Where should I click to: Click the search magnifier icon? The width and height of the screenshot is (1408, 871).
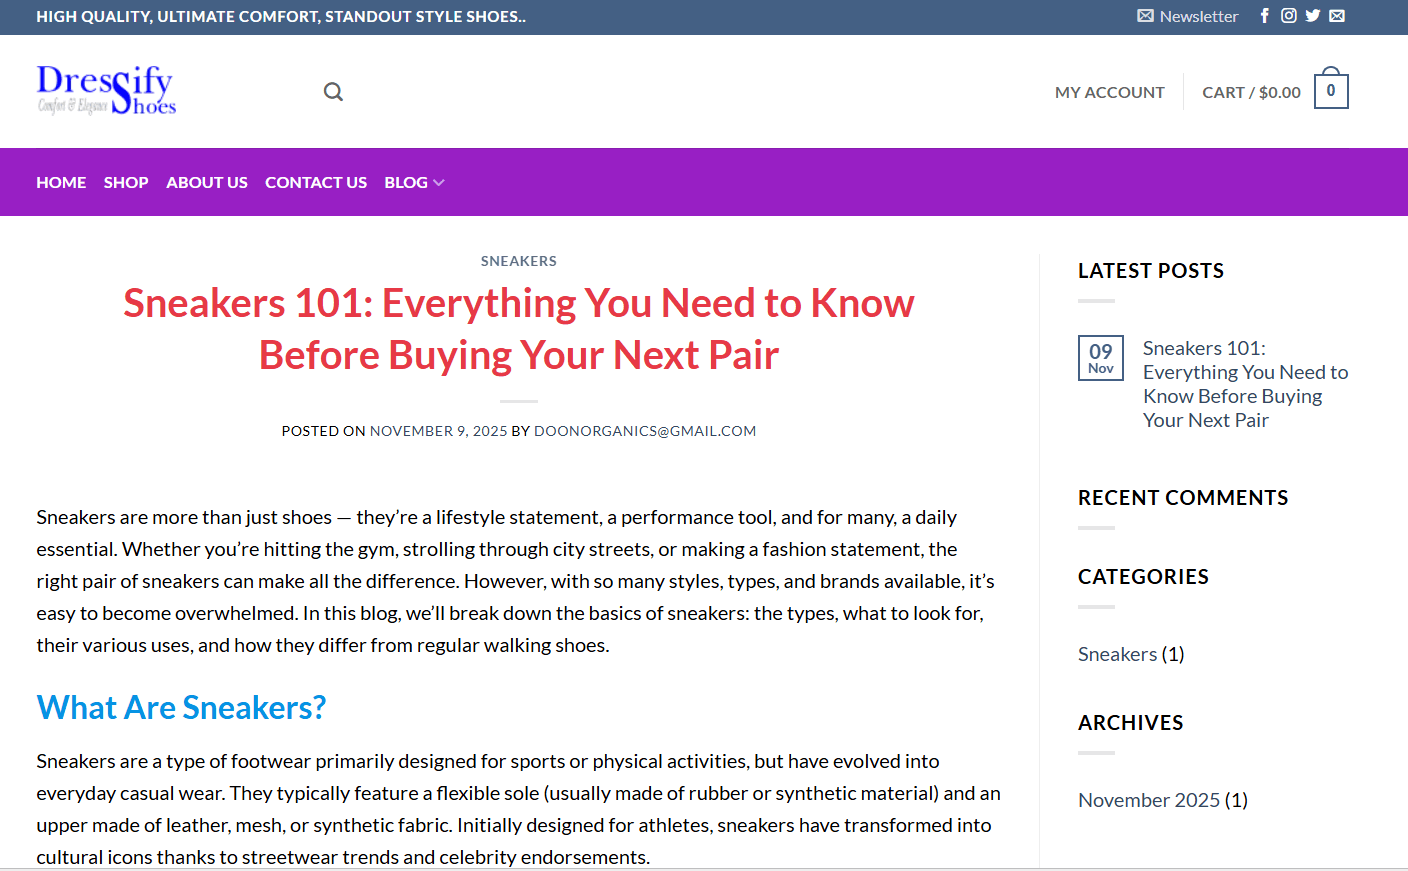click(x=333, y=92)
